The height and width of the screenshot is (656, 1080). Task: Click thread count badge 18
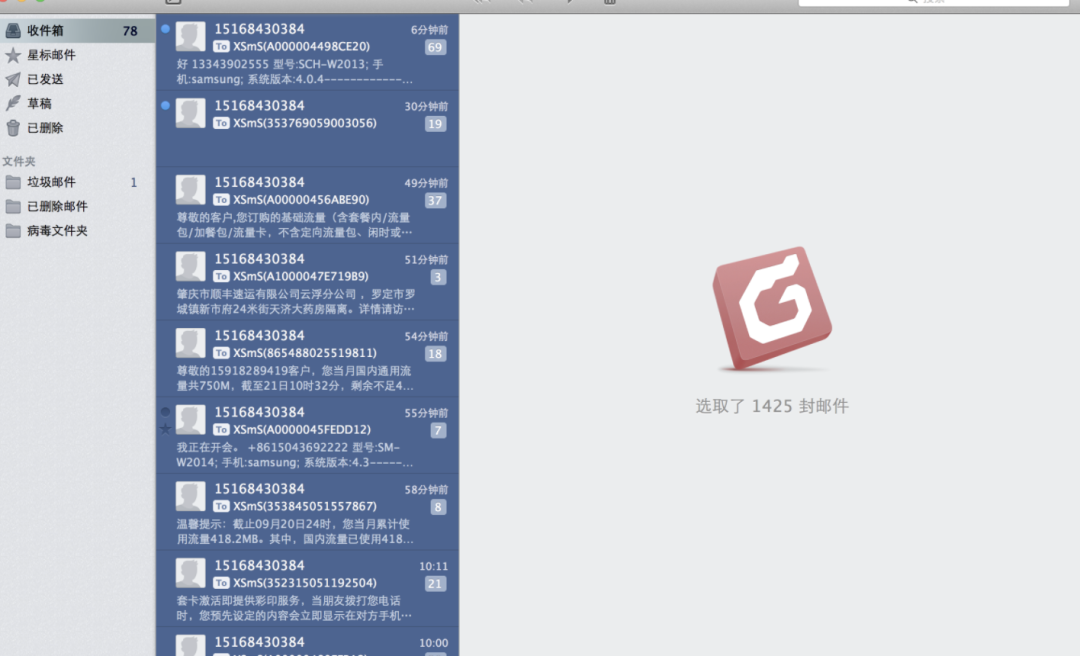tap(435, 353)
